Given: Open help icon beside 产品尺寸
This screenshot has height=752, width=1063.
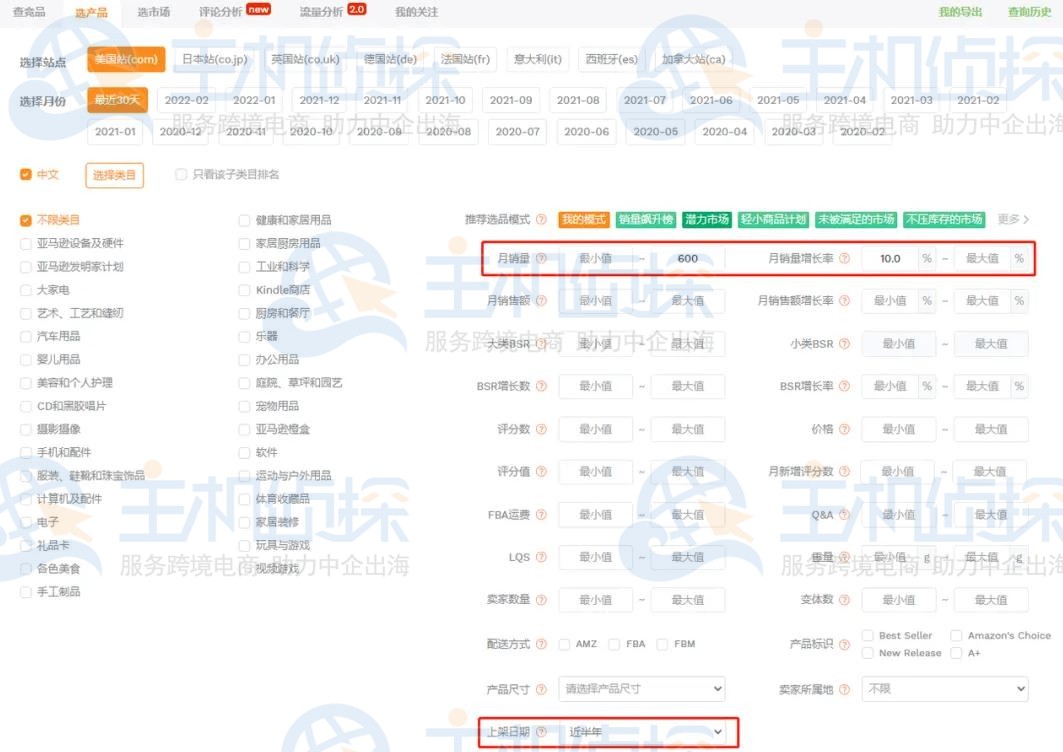Looking at the screenshot, I should point(541,690).
